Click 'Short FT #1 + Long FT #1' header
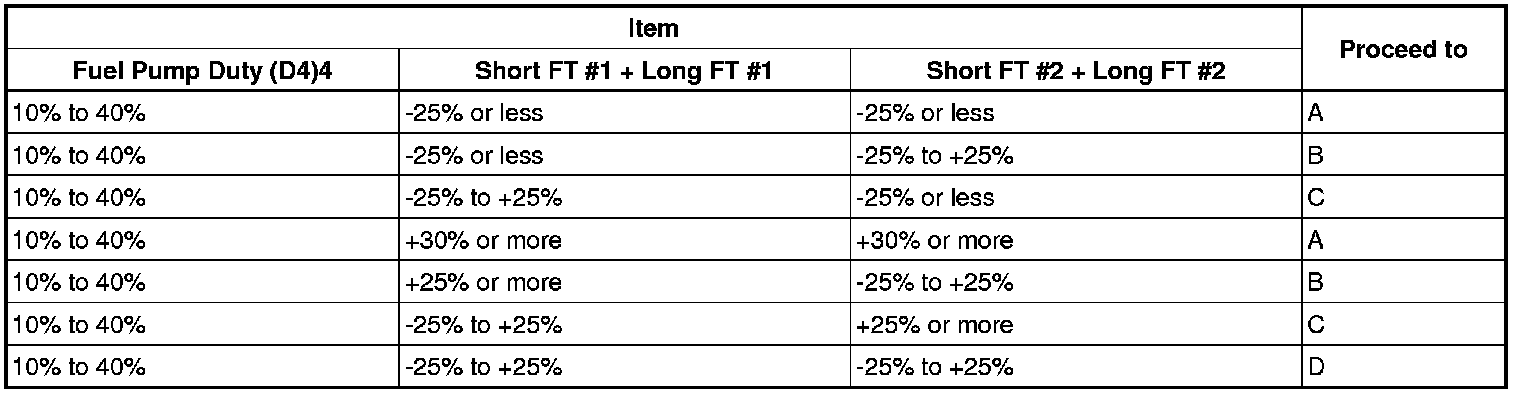This screenshot has height=394, width=1520. pyautogui.click(x=625, y=71)
